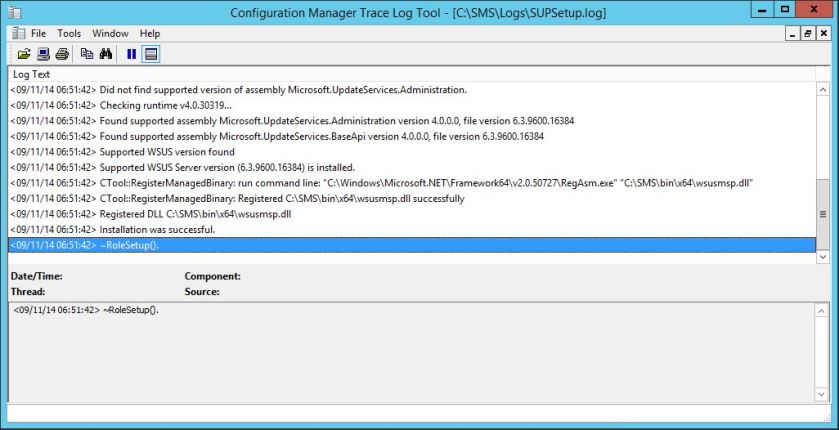Open Find with the binoculars icon
This screenshot has width=839, height=430.
tap(105, 54)
